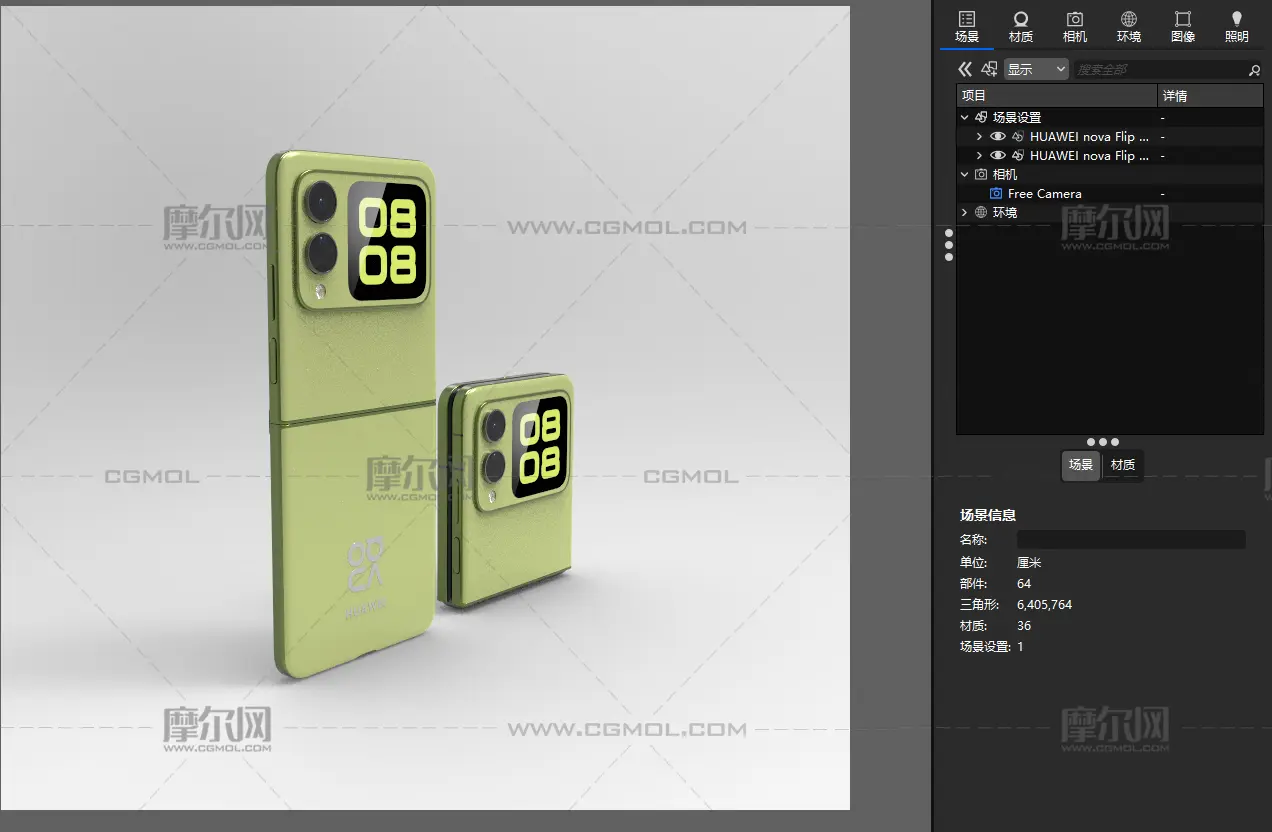Open the 材质 (Material) panel tab
This screenshot has width=1272, height=832.
pos(1021,26)
